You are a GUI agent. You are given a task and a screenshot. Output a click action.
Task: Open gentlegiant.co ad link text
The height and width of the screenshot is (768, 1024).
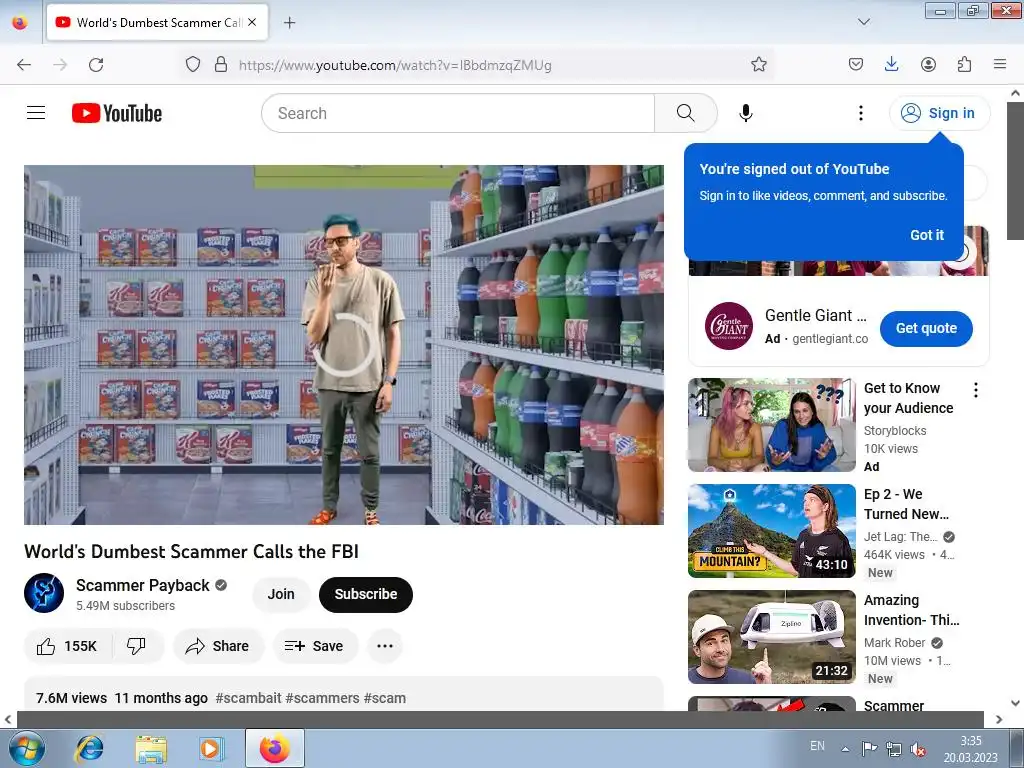[830, 338]
